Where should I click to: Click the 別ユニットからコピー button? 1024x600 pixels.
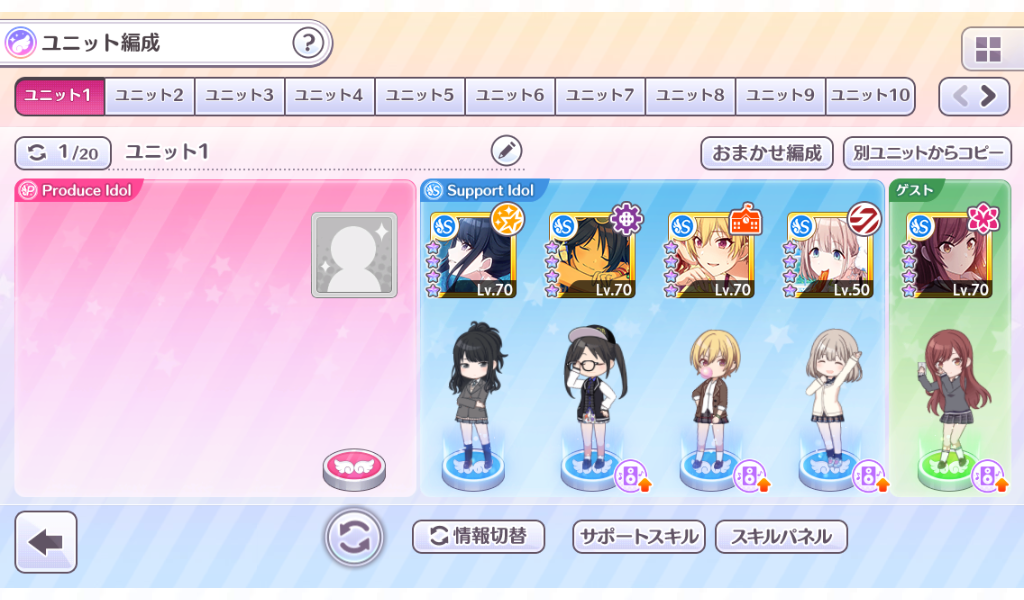pos(927,153)
